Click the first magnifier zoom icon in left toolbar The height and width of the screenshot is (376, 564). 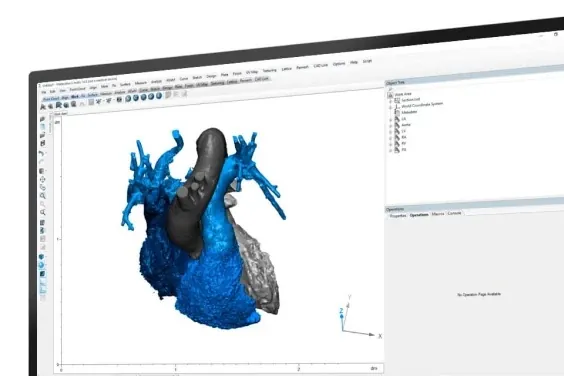point(42,196)
